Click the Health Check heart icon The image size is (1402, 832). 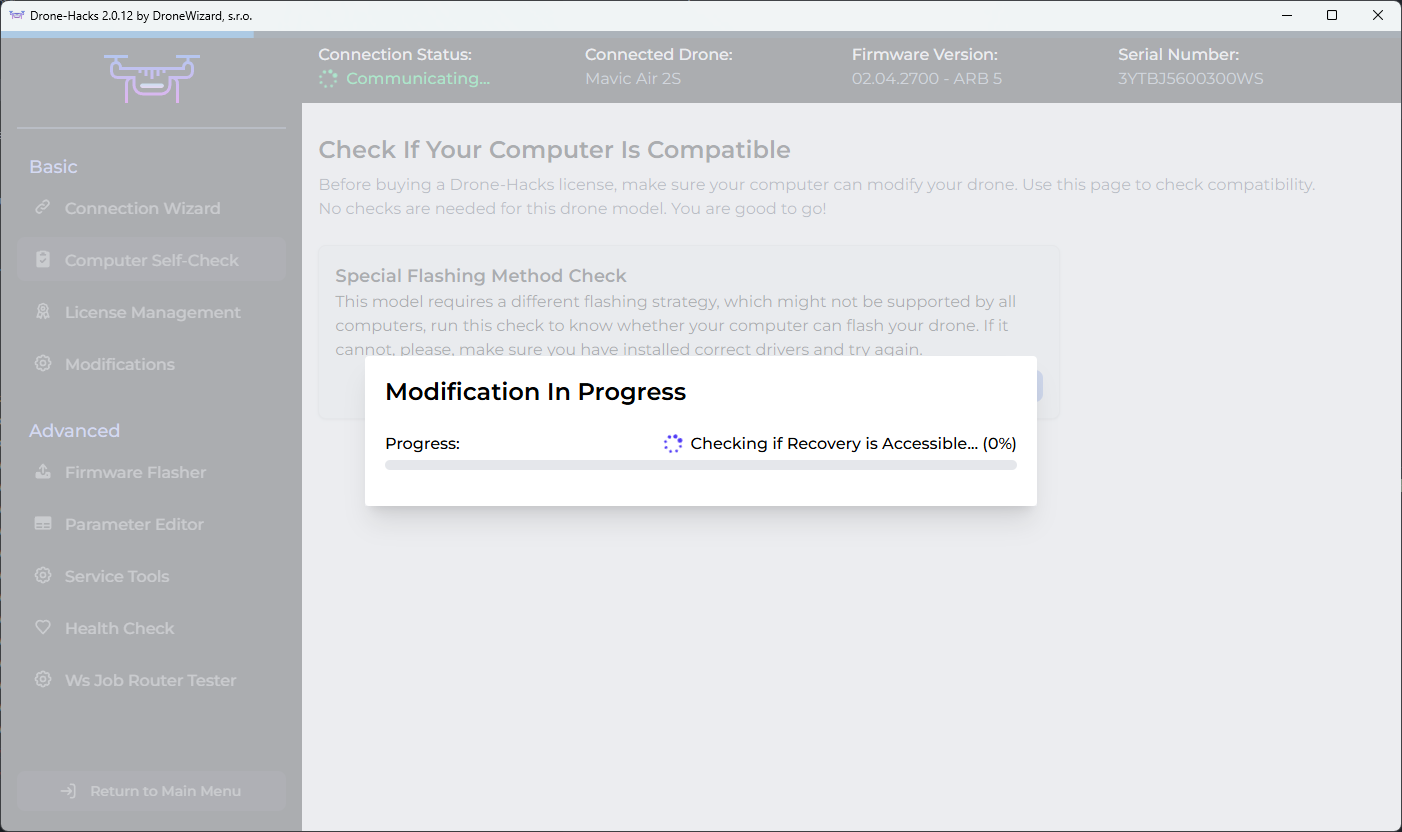(42, 628)
